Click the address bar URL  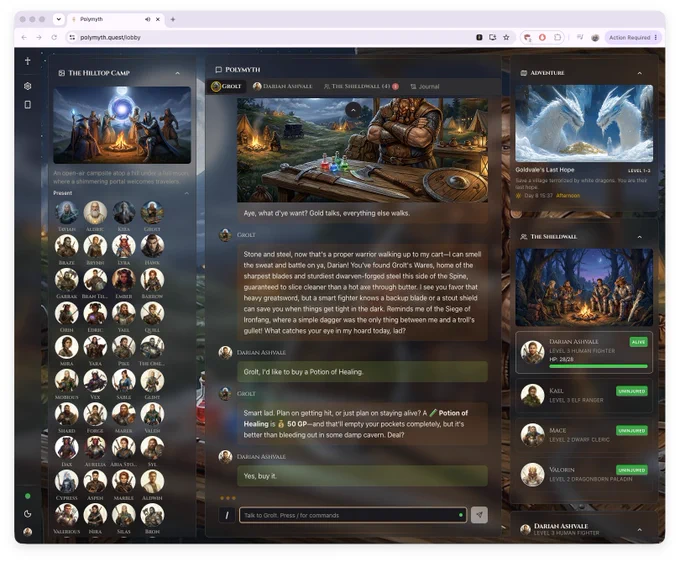pos(110,37)
